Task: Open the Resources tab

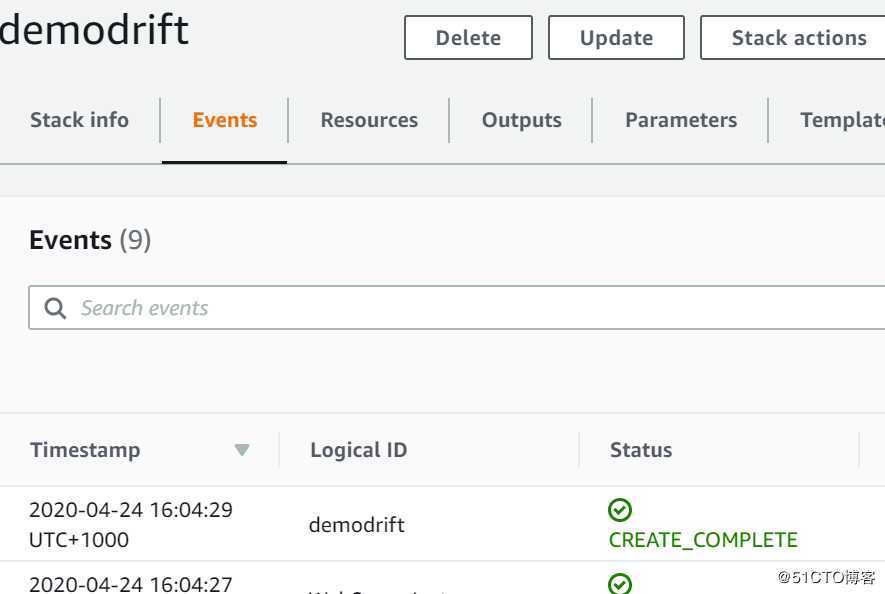Action: pyautogui.click(x=369, y=120)
